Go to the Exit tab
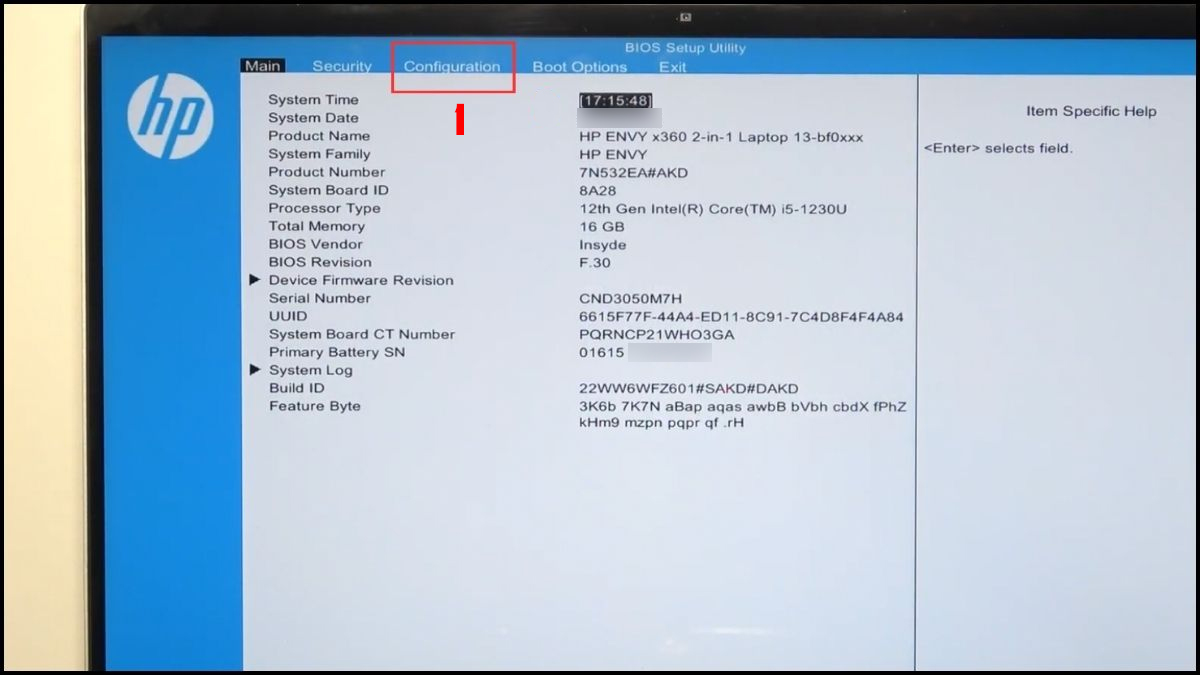 tap(672, 67)
